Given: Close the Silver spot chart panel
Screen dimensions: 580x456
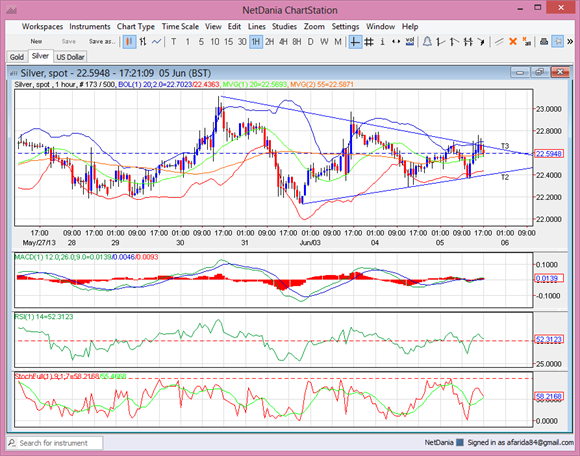Looking at the screenshot, I should tap(560, 72).
